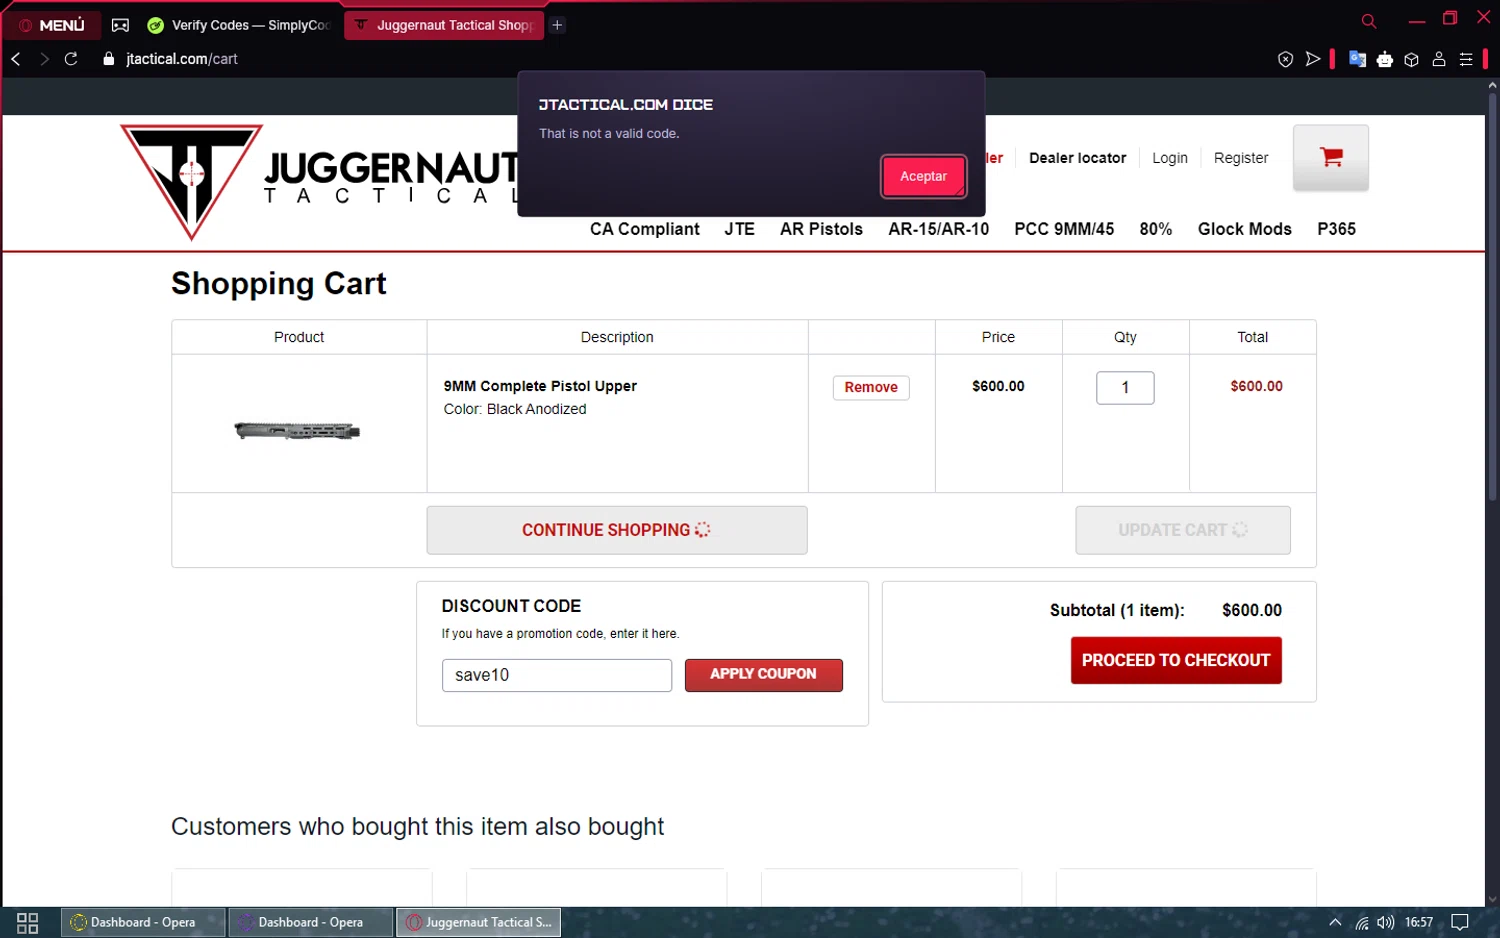Viewport: 1500px width, 938px height.
Task: Click the 16:57 taskbar clock
Action: click(x=1419, y=922)
